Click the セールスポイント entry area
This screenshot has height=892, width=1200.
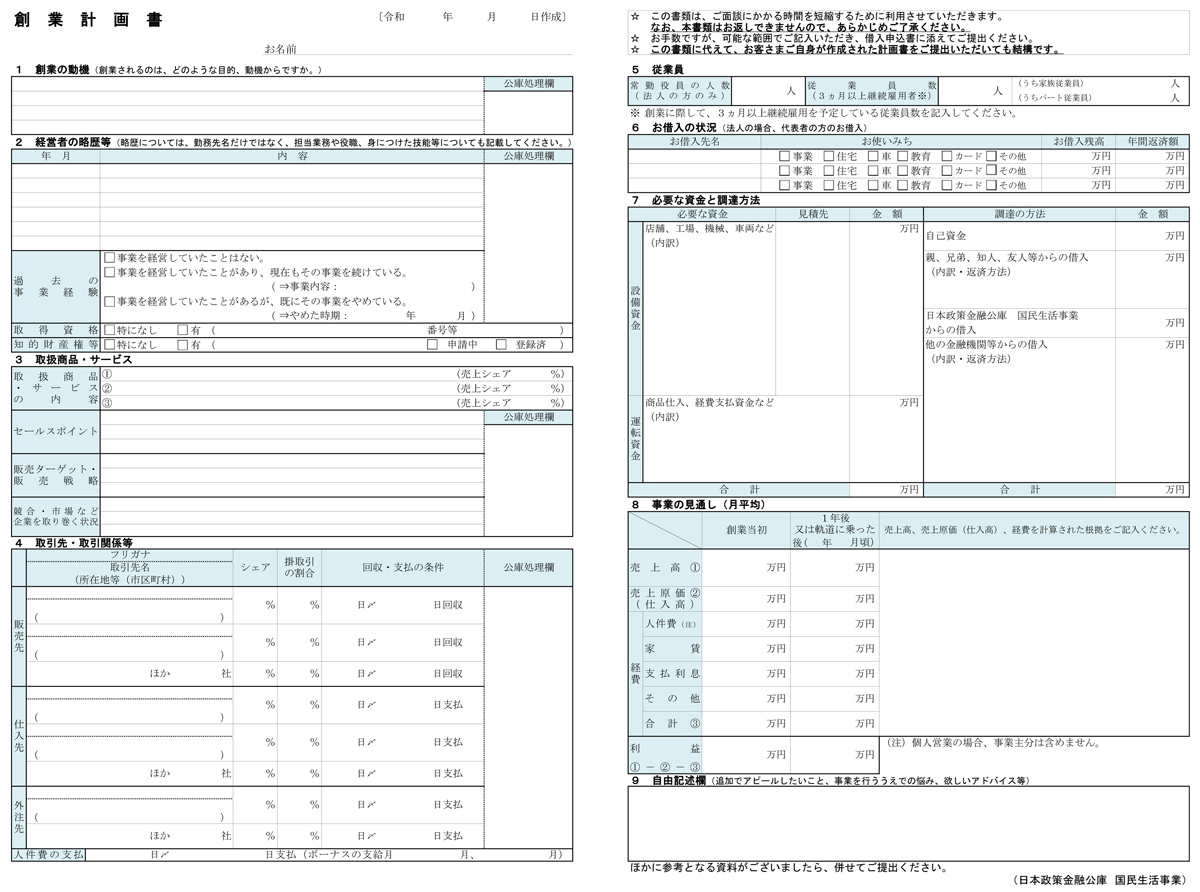(x=292, y=431)
